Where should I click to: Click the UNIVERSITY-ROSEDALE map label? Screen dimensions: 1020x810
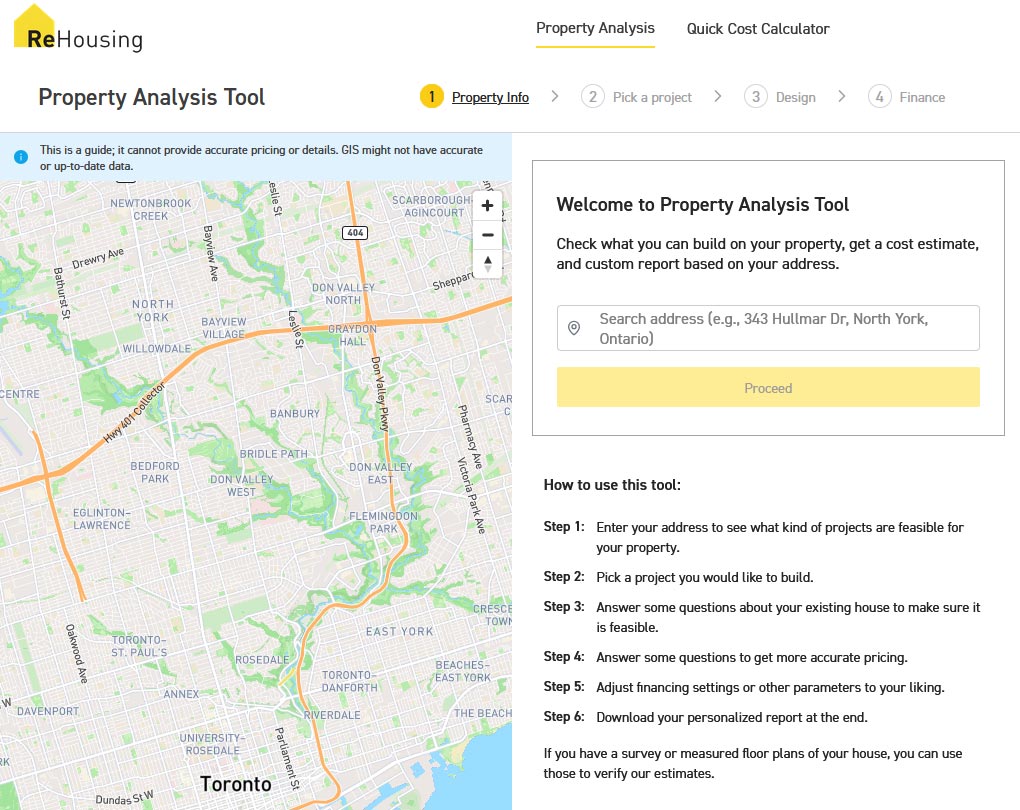[211, 744]
